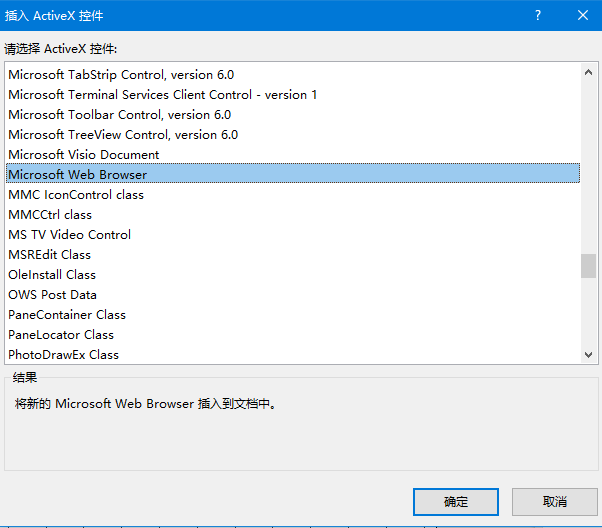Choose OleInstall Class from the list
This screenshot has width=602, height=528.
click(x=52, y=275)
